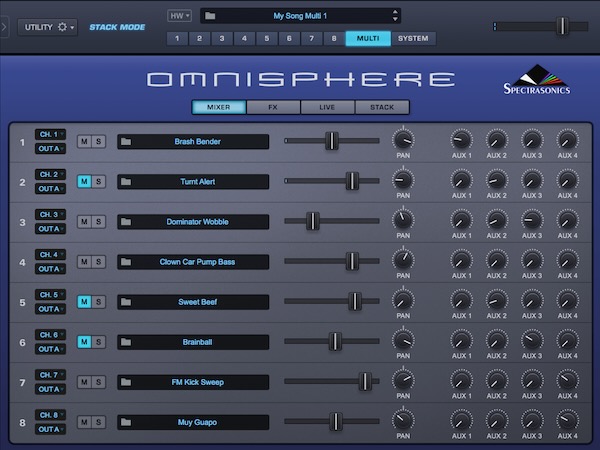
Task: Open folder icon beside FM Kick Sweep
Action: pyautogui.click(x=126, y=382)
